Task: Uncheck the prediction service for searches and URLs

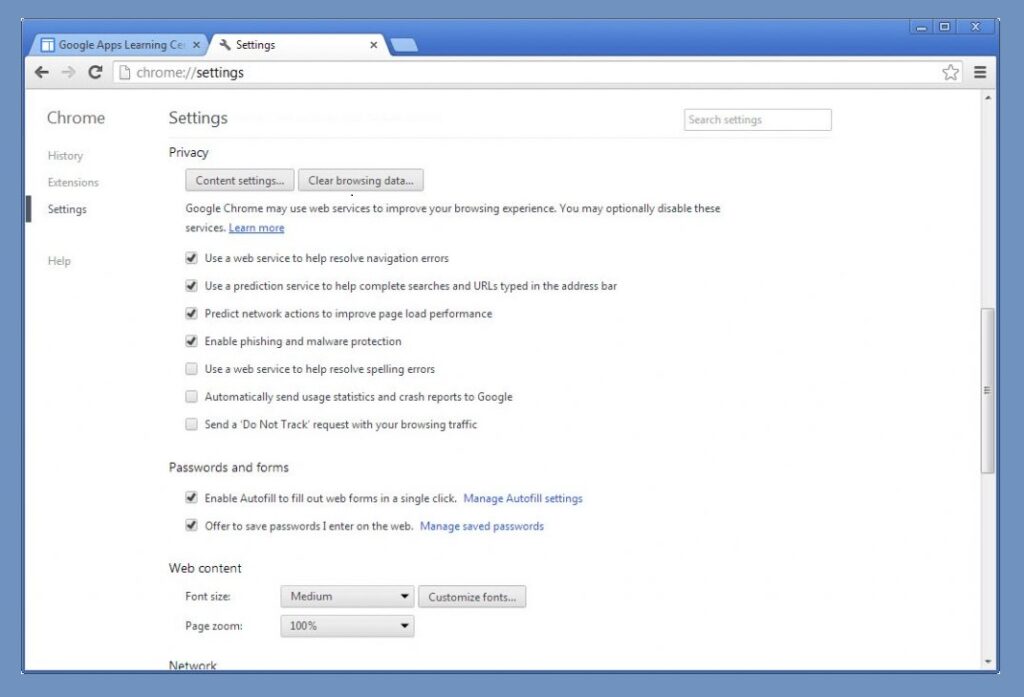Action: (x=191, y=285)
